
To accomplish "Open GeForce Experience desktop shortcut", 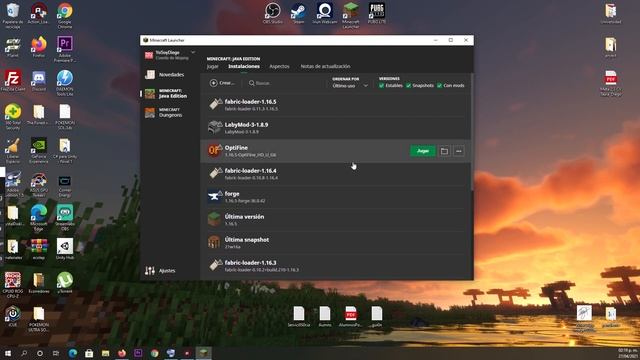I will (x=39, y=150).
